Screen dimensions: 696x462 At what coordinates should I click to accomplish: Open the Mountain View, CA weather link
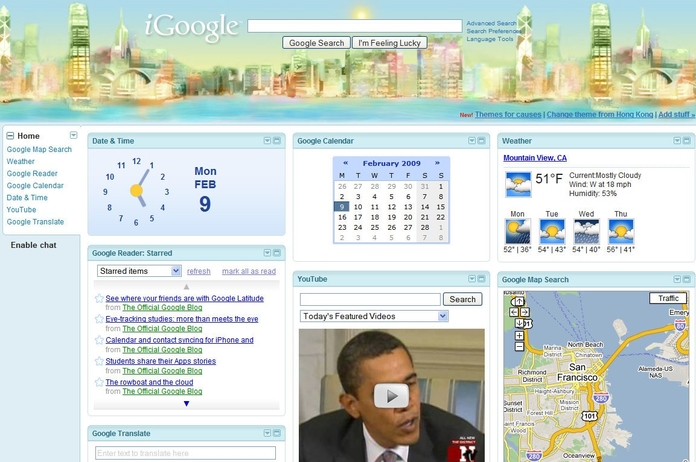(535, 158)
